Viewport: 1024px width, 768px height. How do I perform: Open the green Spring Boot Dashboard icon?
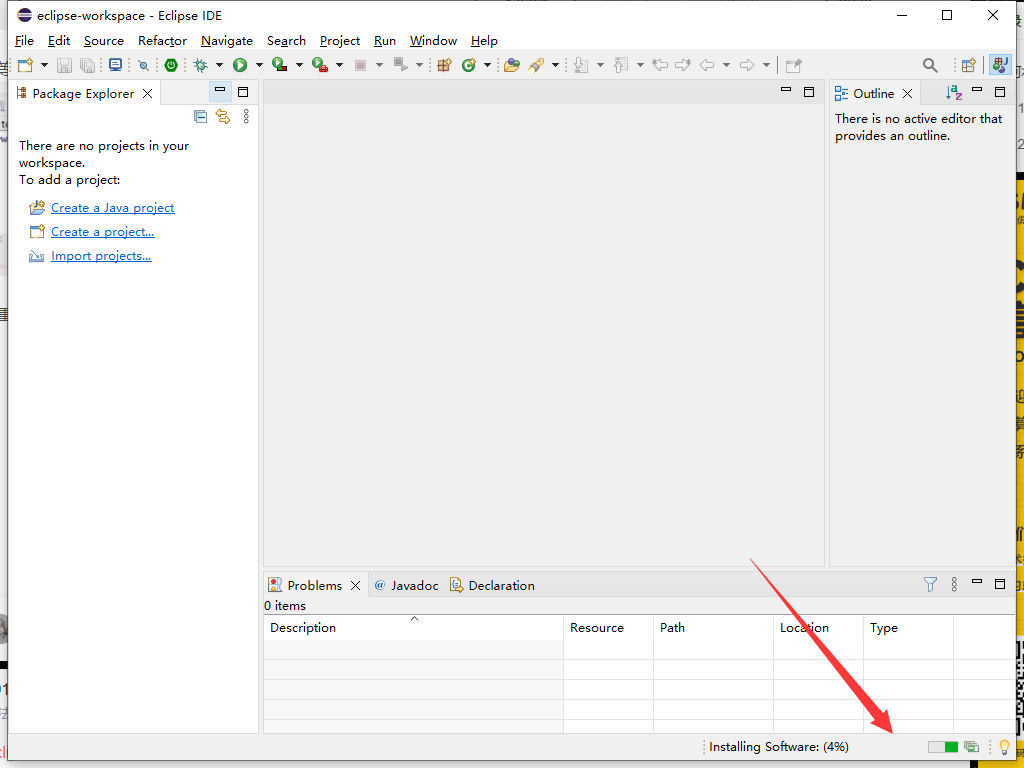[x=171, y=65]
